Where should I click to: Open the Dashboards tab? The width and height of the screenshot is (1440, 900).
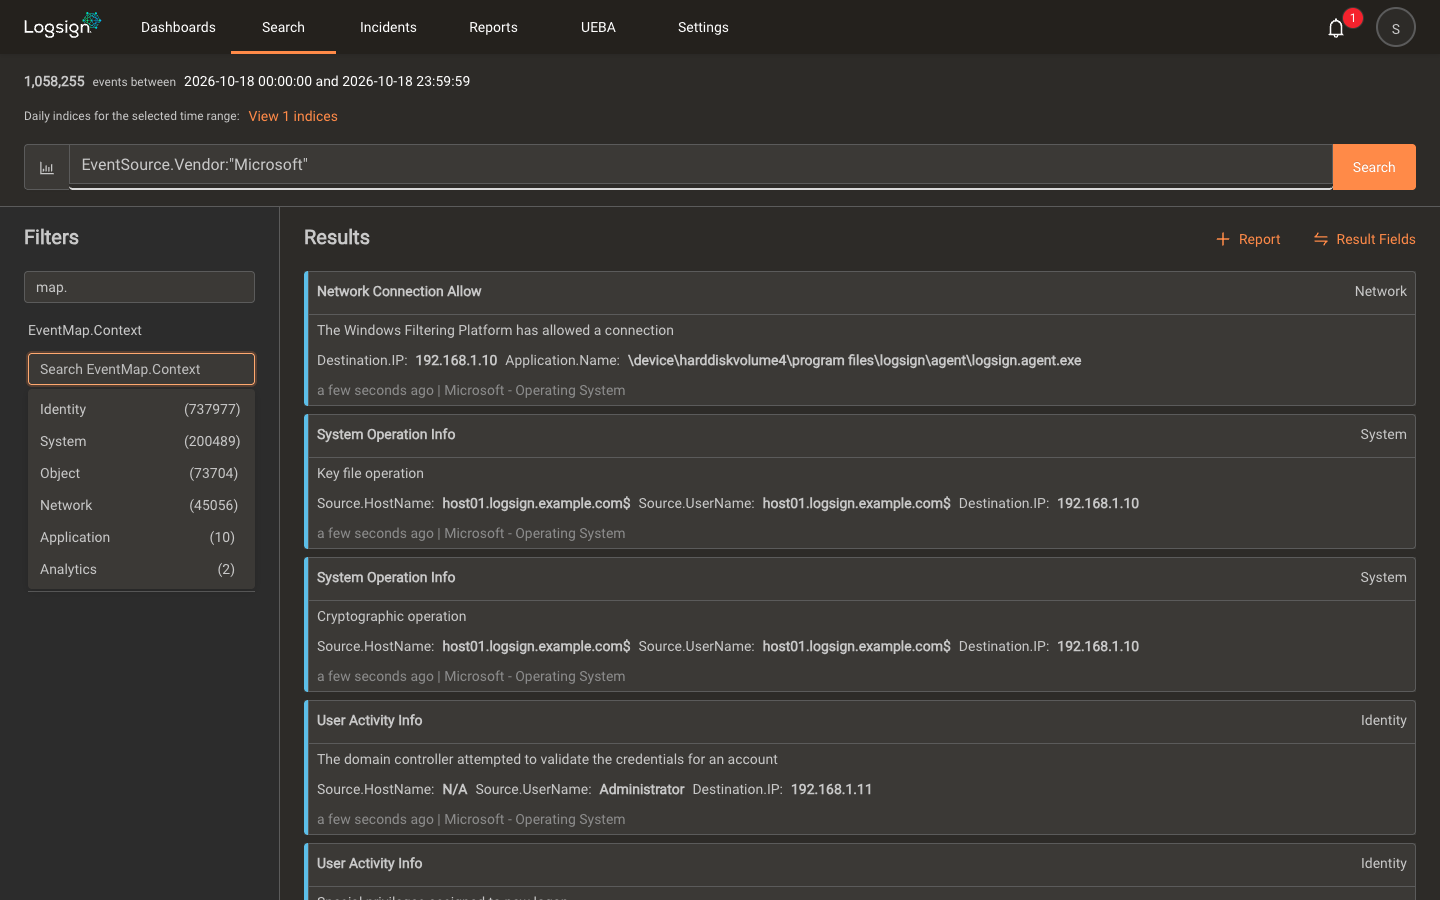click(x=178, y=27)
